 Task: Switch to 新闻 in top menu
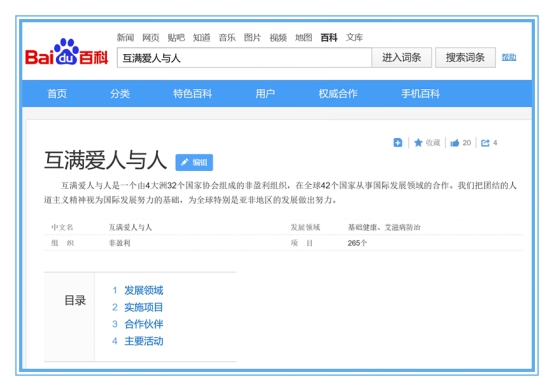point(125,37)
